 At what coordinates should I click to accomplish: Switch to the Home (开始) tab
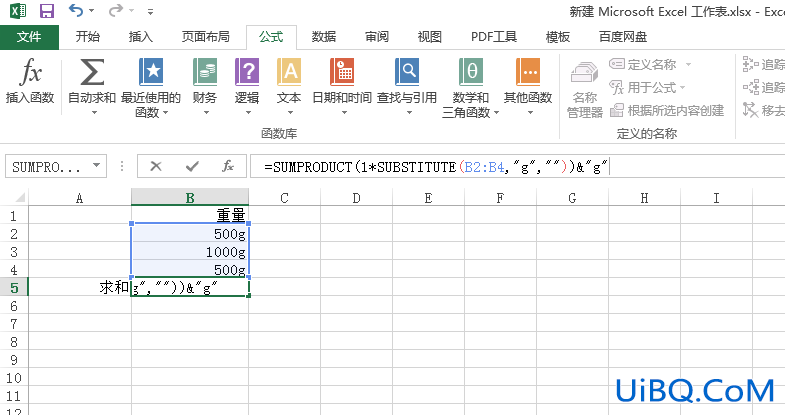click(88, 37)
